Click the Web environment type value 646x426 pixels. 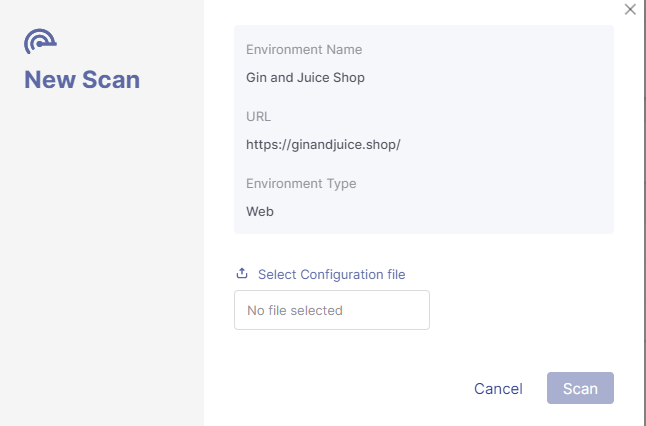click(260, 211)
